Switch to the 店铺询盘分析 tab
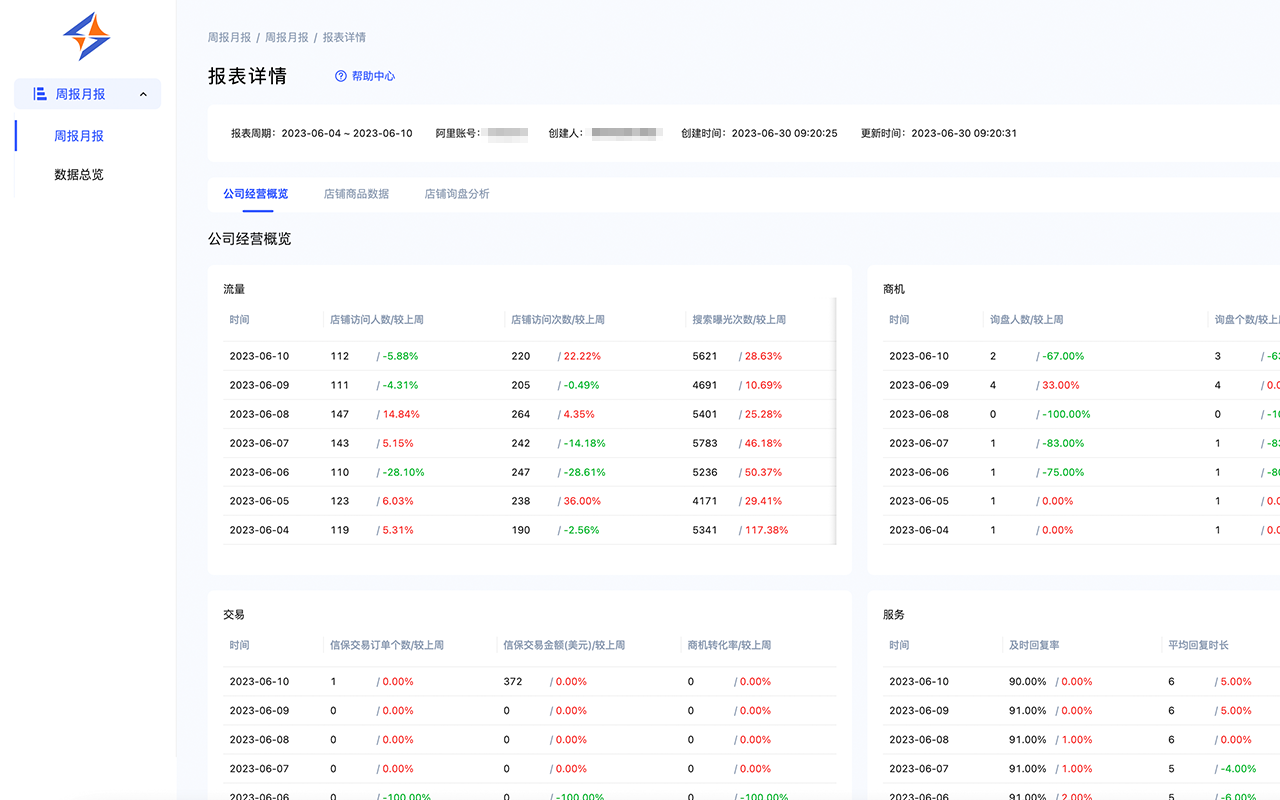Image resolution: width=1280 pixels, height=800 pixels. (x=456, y=194)
